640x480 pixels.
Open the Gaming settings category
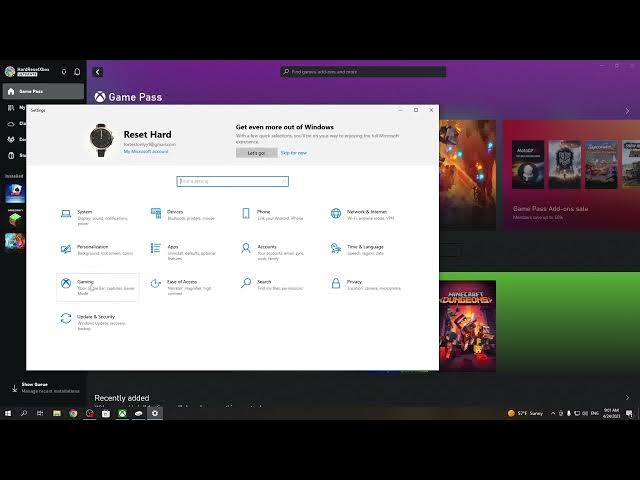point(97,287)
